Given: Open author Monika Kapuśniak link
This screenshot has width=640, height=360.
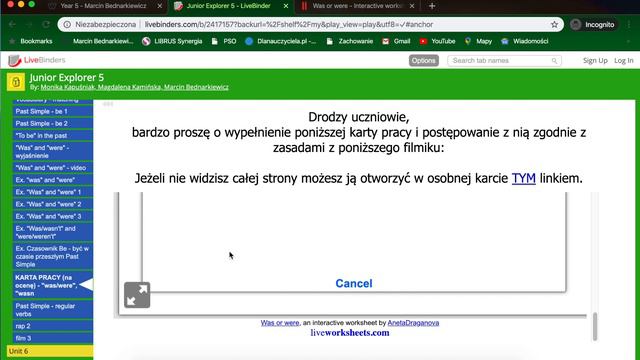Looking at the screenshot, I should 67,87.
